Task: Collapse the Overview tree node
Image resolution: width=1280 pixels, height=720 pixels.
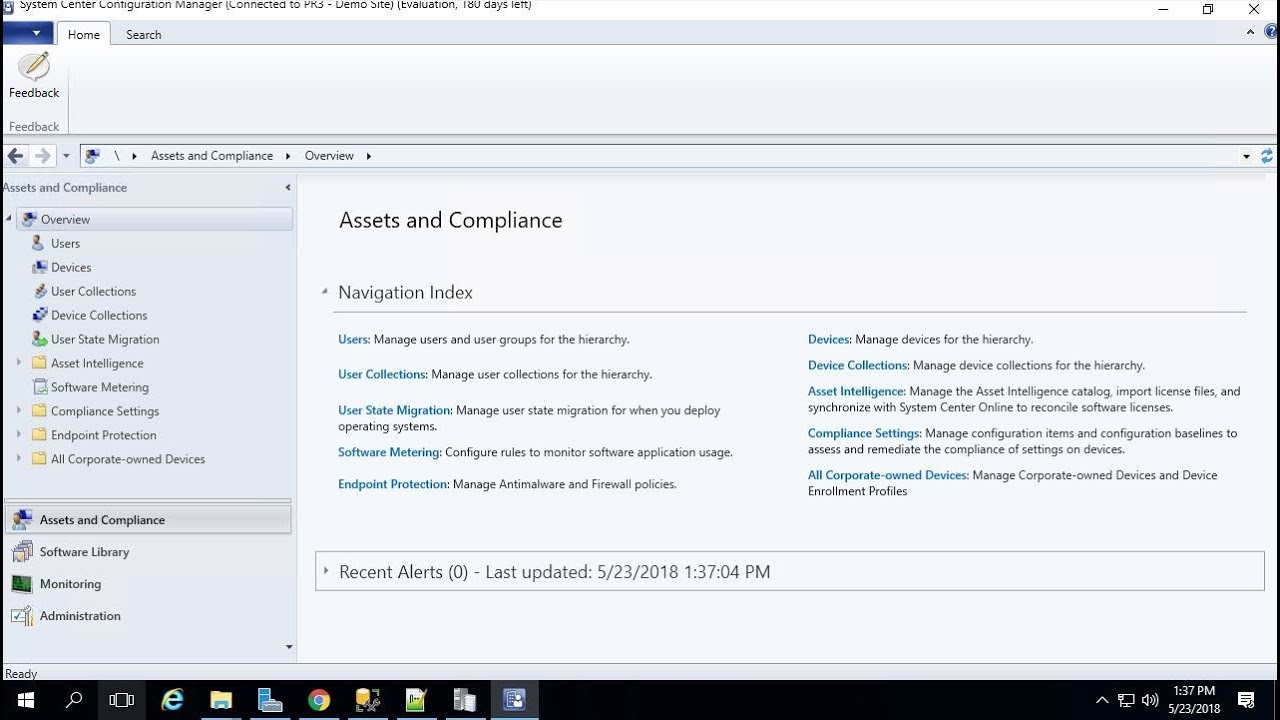Action: [9, 219]
